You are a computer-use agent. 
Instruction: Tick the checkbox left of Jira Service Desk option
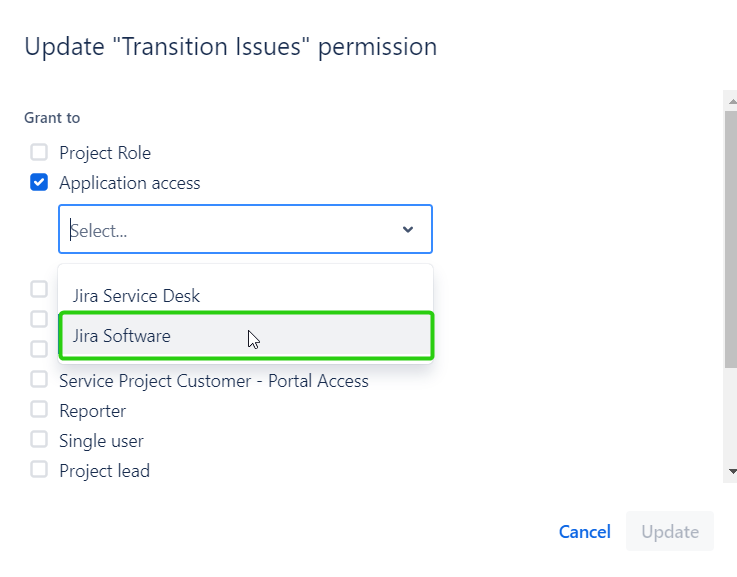point(39,289)
